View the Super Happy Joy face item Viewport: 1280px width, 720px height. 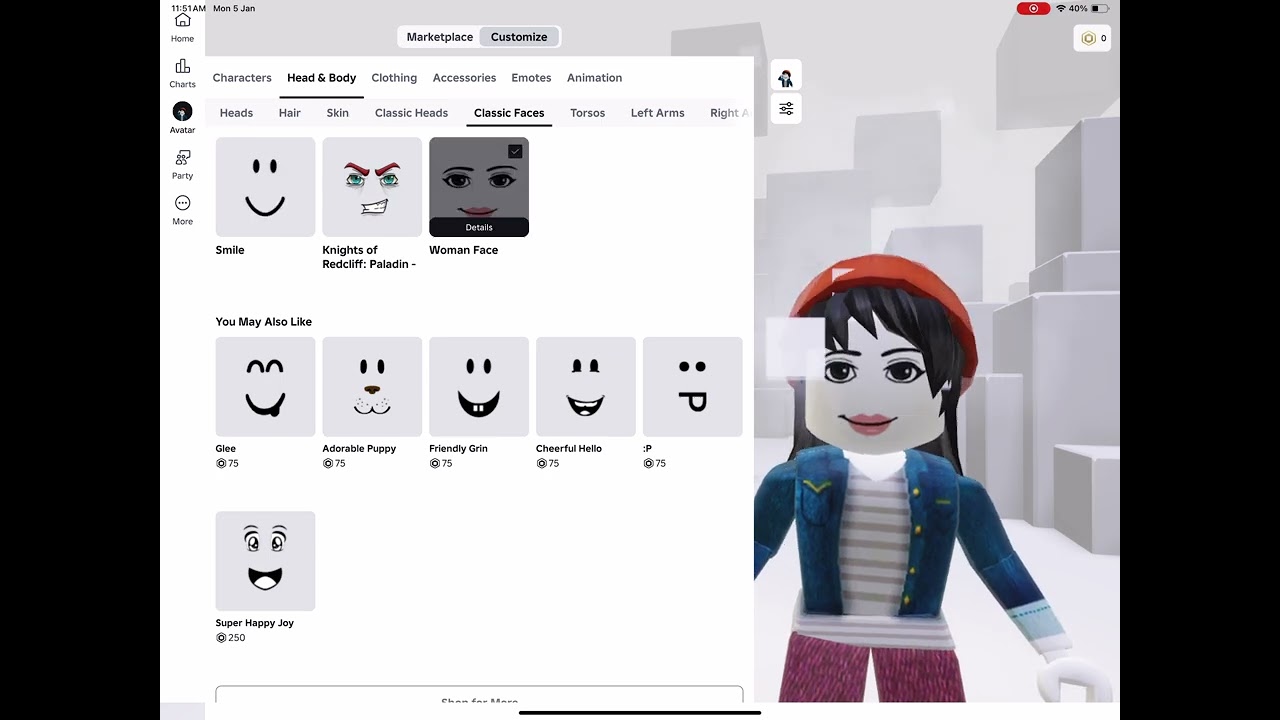tap(265, 561)
